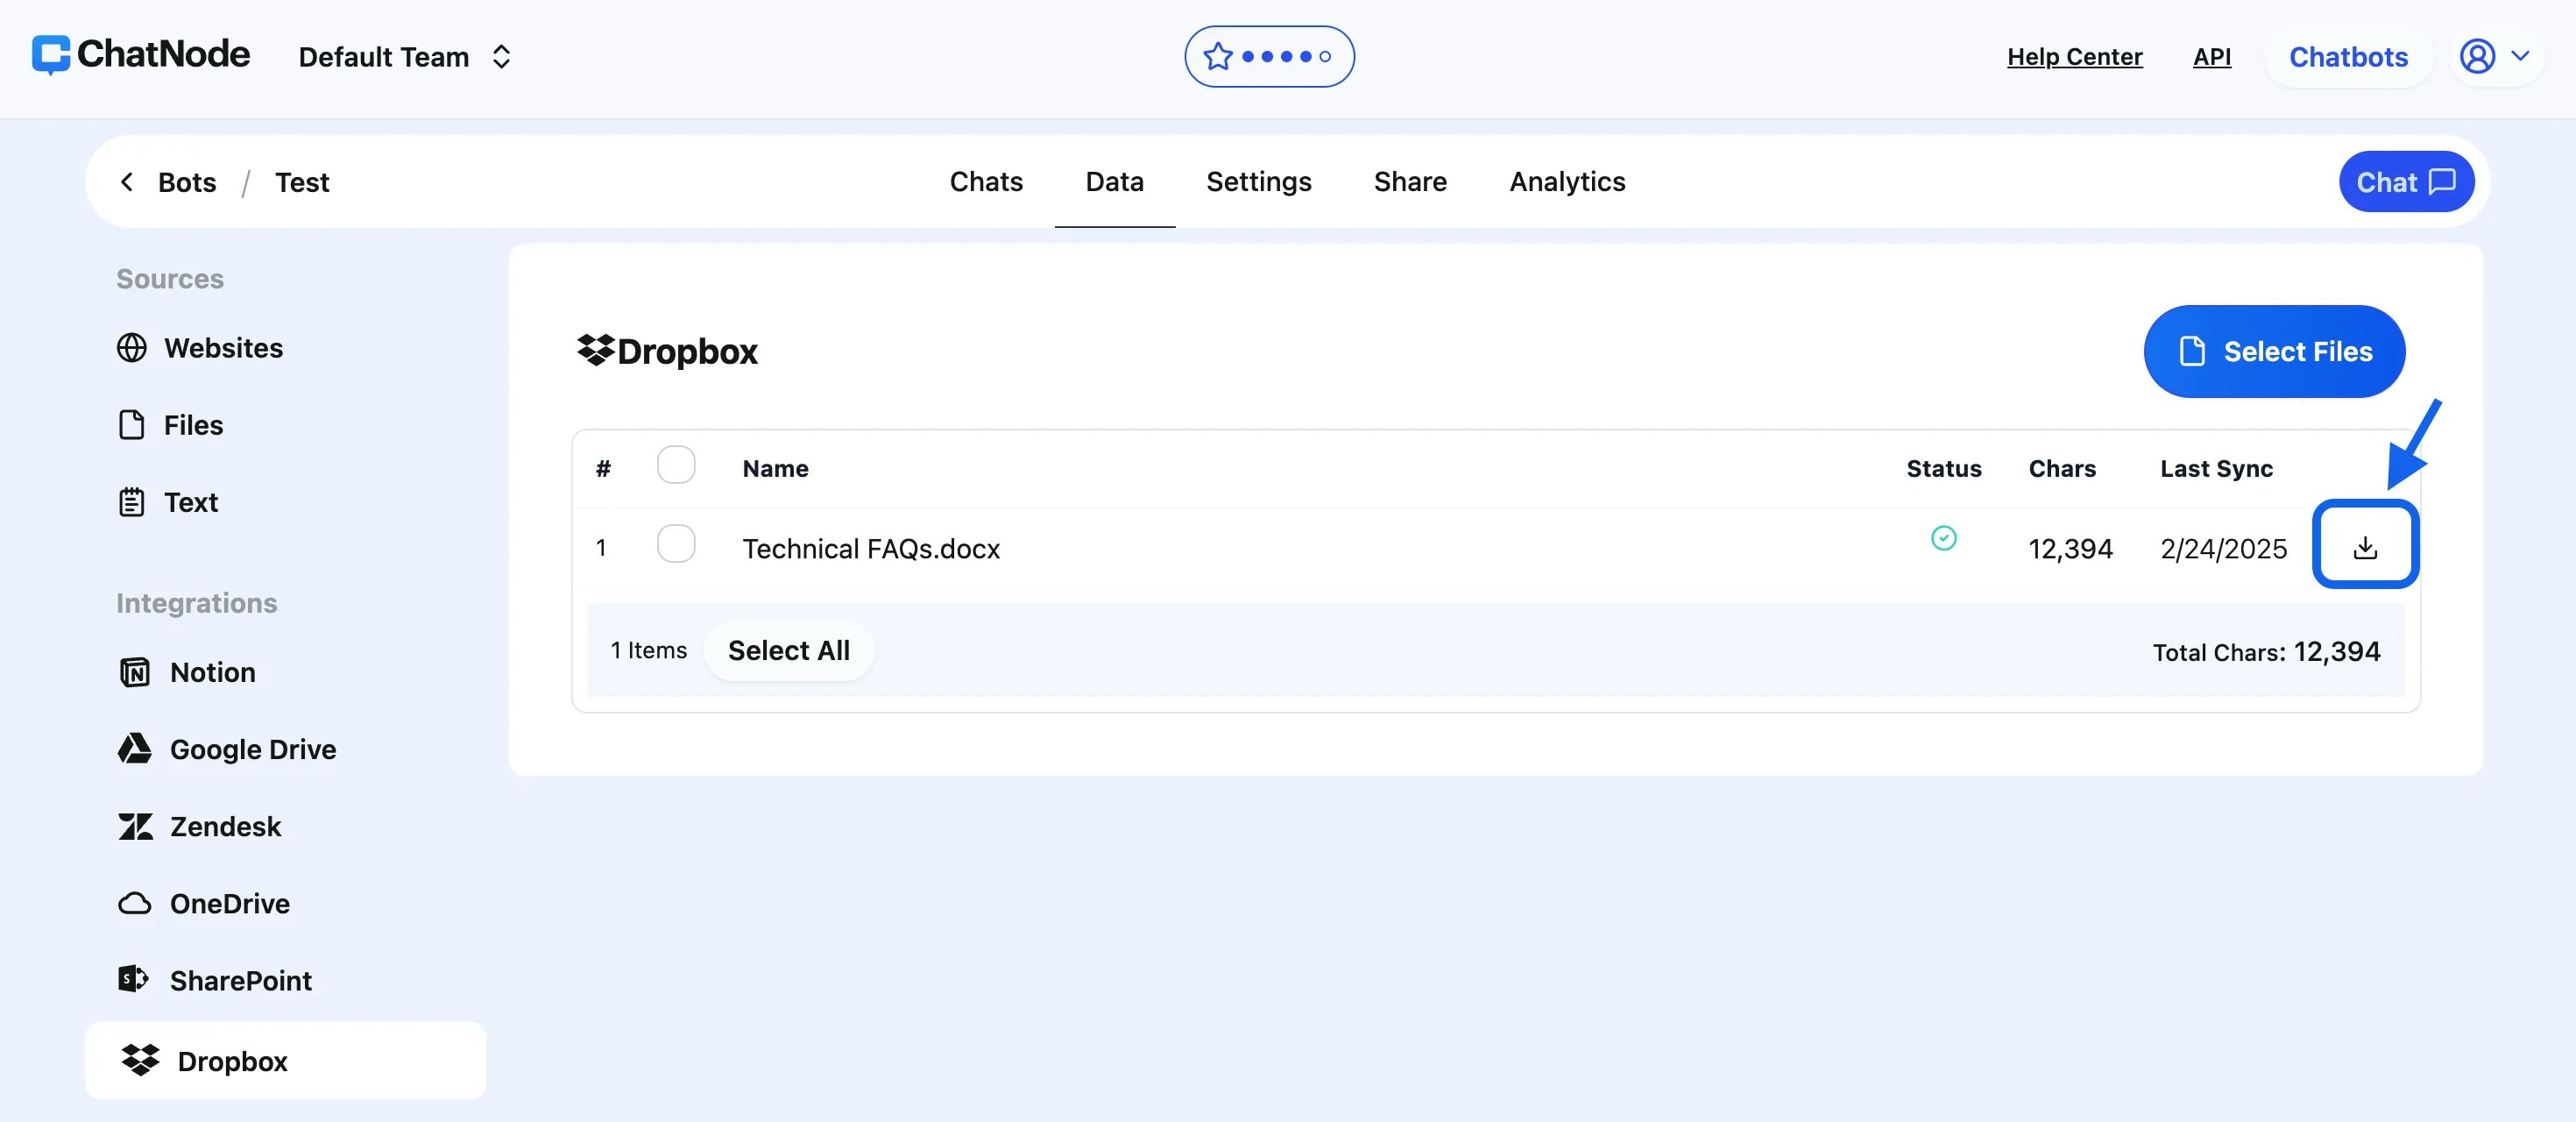This screenshot has width=2576, height=1122.
Task: Go back using the Bots chevron
Action: tap(127, 182)
